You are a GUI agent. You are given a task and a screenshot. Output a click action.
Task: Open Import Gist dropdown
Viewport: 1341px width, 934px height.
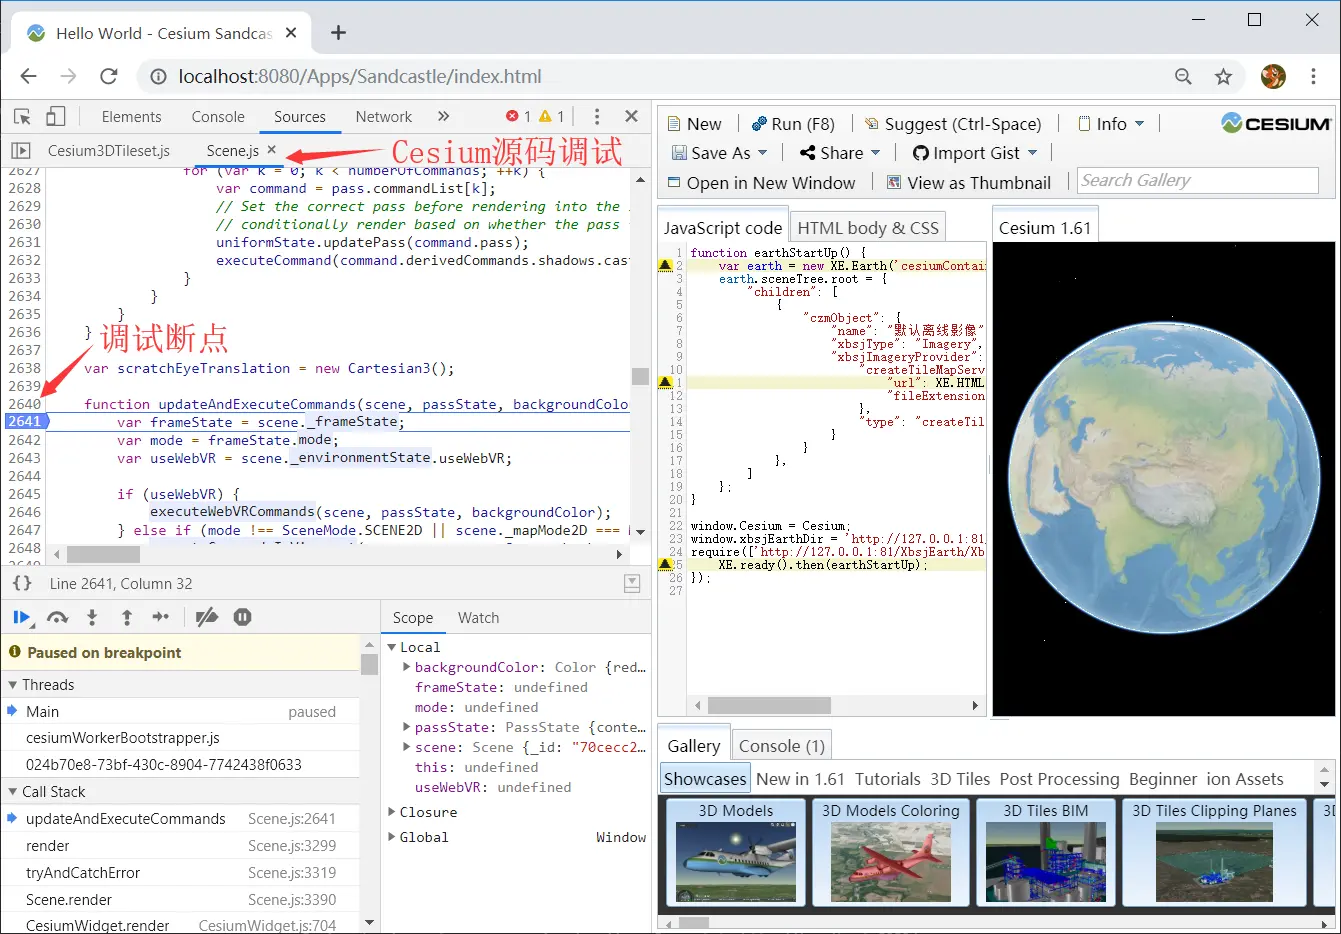pos(975,153)
